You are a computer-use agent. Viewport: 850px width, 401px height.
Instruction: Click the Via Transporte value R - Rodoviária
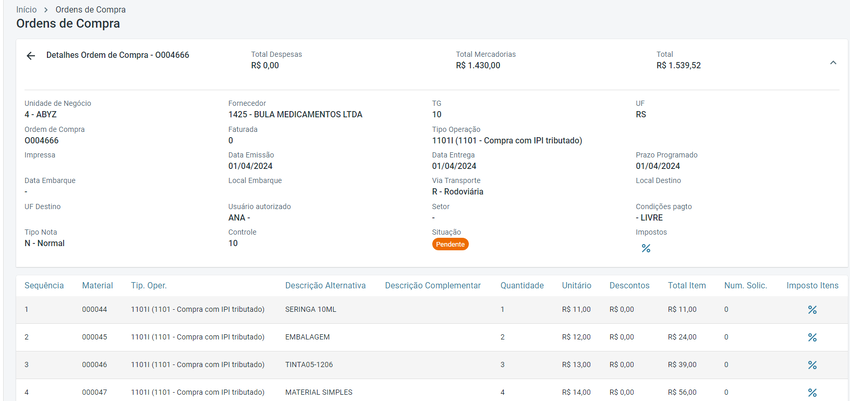click(458, 191)
